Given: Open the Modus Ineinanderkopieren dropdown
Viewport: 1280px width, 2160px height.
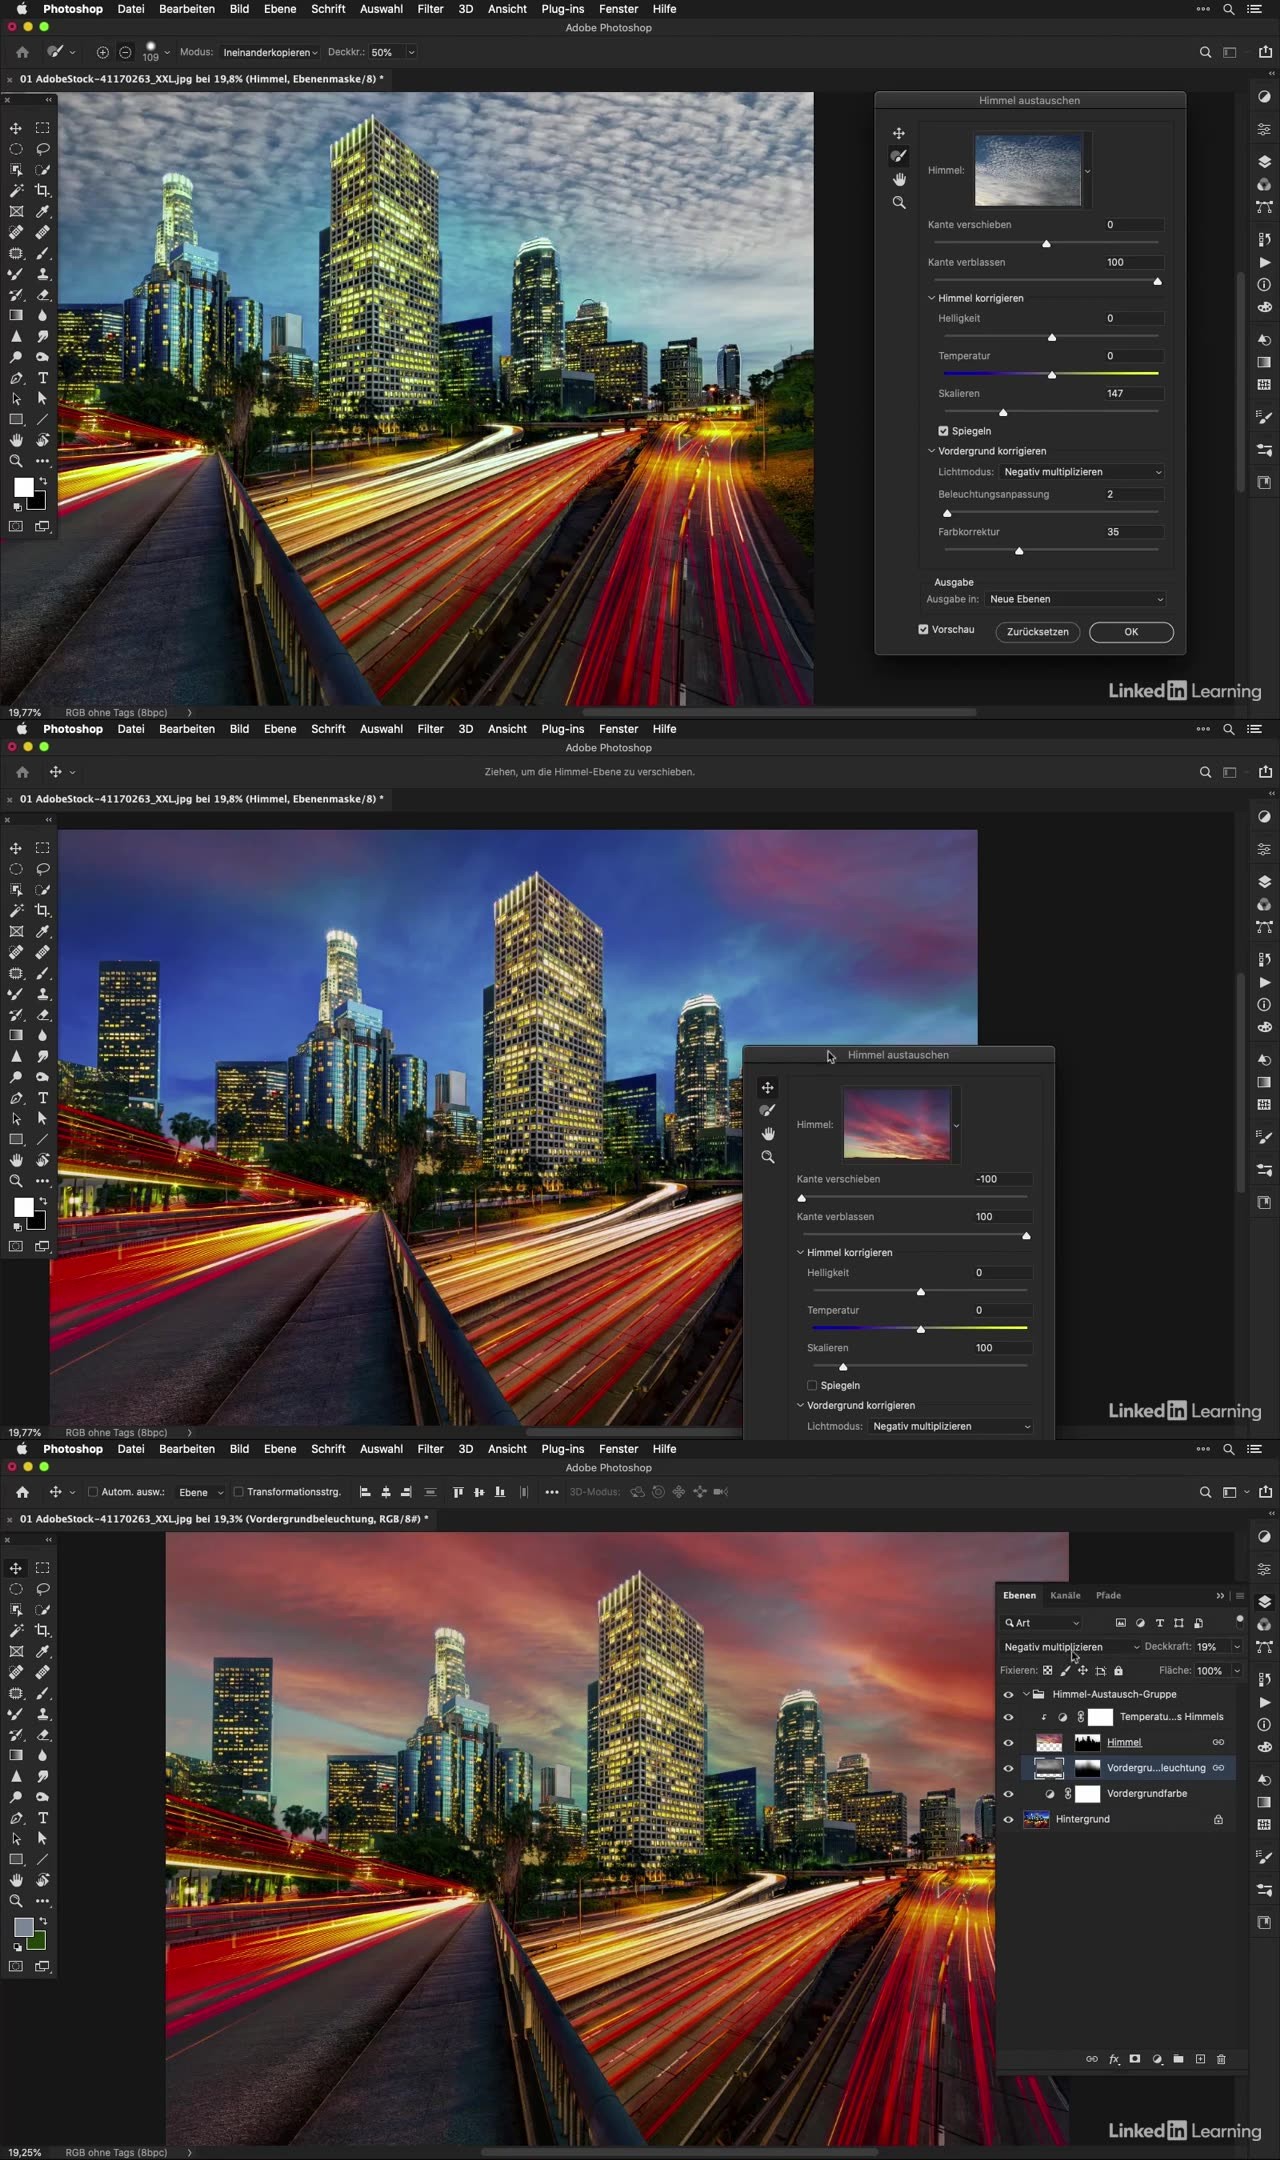Looking at the screenshot, I should tap(270, 52).
